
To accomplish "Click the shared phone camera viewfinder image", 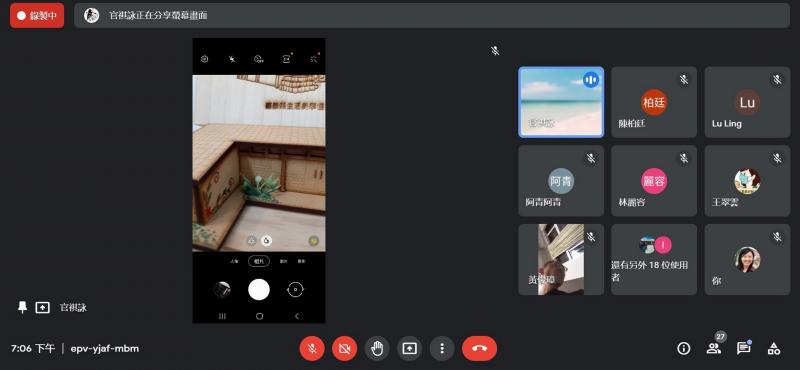I will tap(259, 163).
